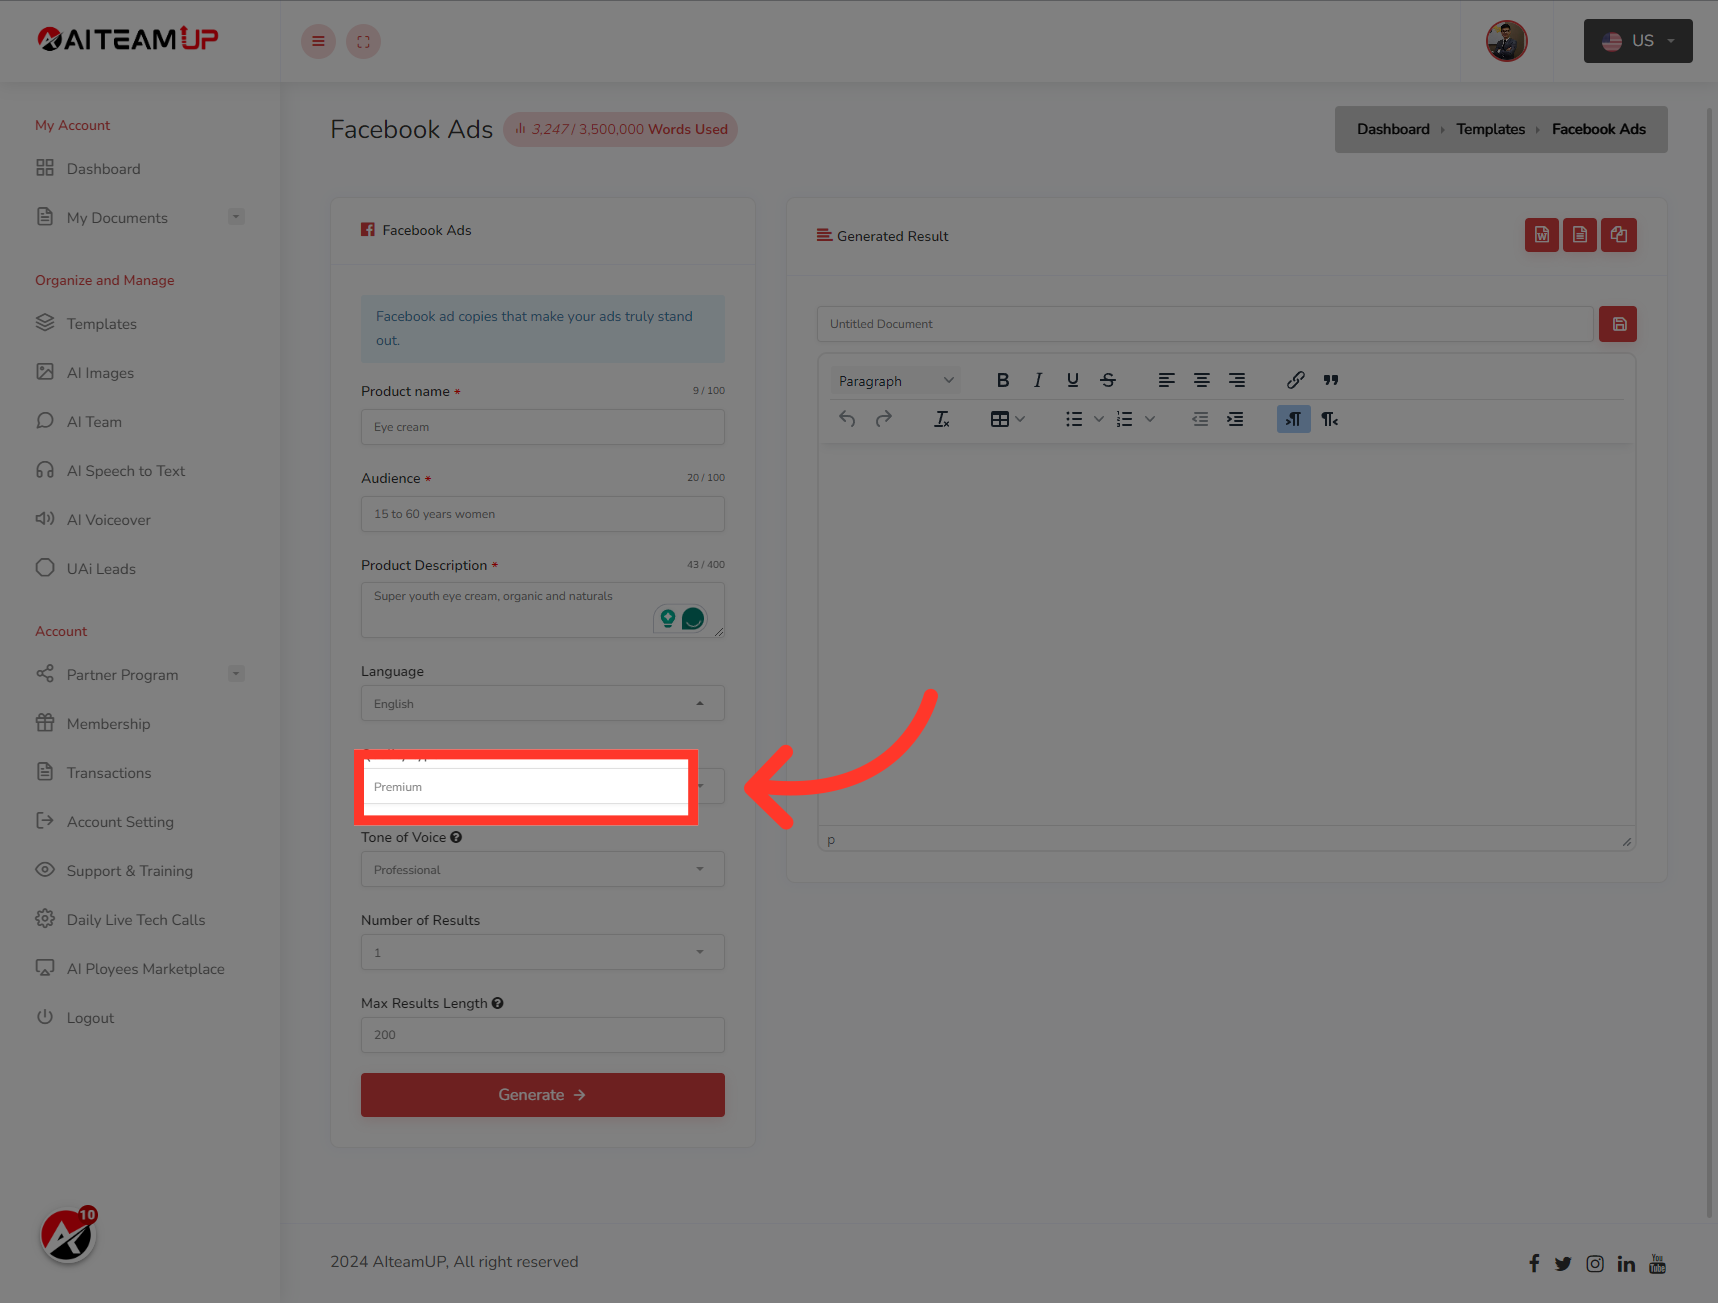This screenshot has width=1718, height=1303.
Task: Open the Paragraph style dropdown
Action: coord(895,381)
